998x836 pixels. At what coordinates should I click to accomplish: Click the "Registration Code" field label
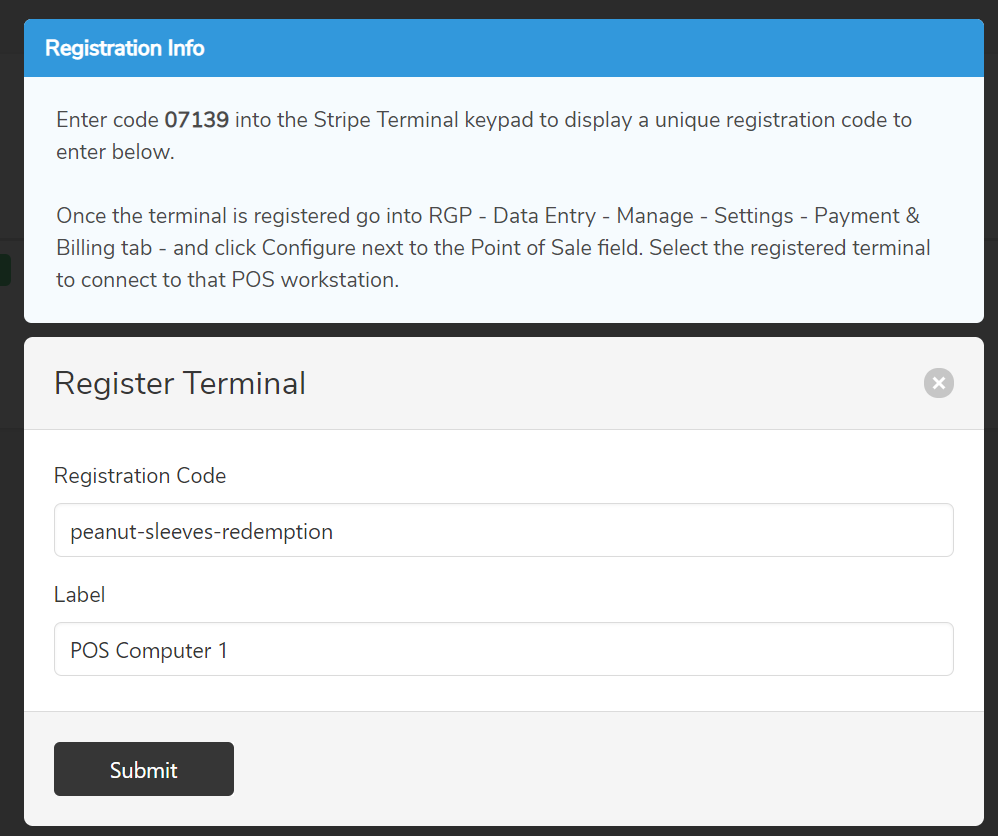point(140,476)
